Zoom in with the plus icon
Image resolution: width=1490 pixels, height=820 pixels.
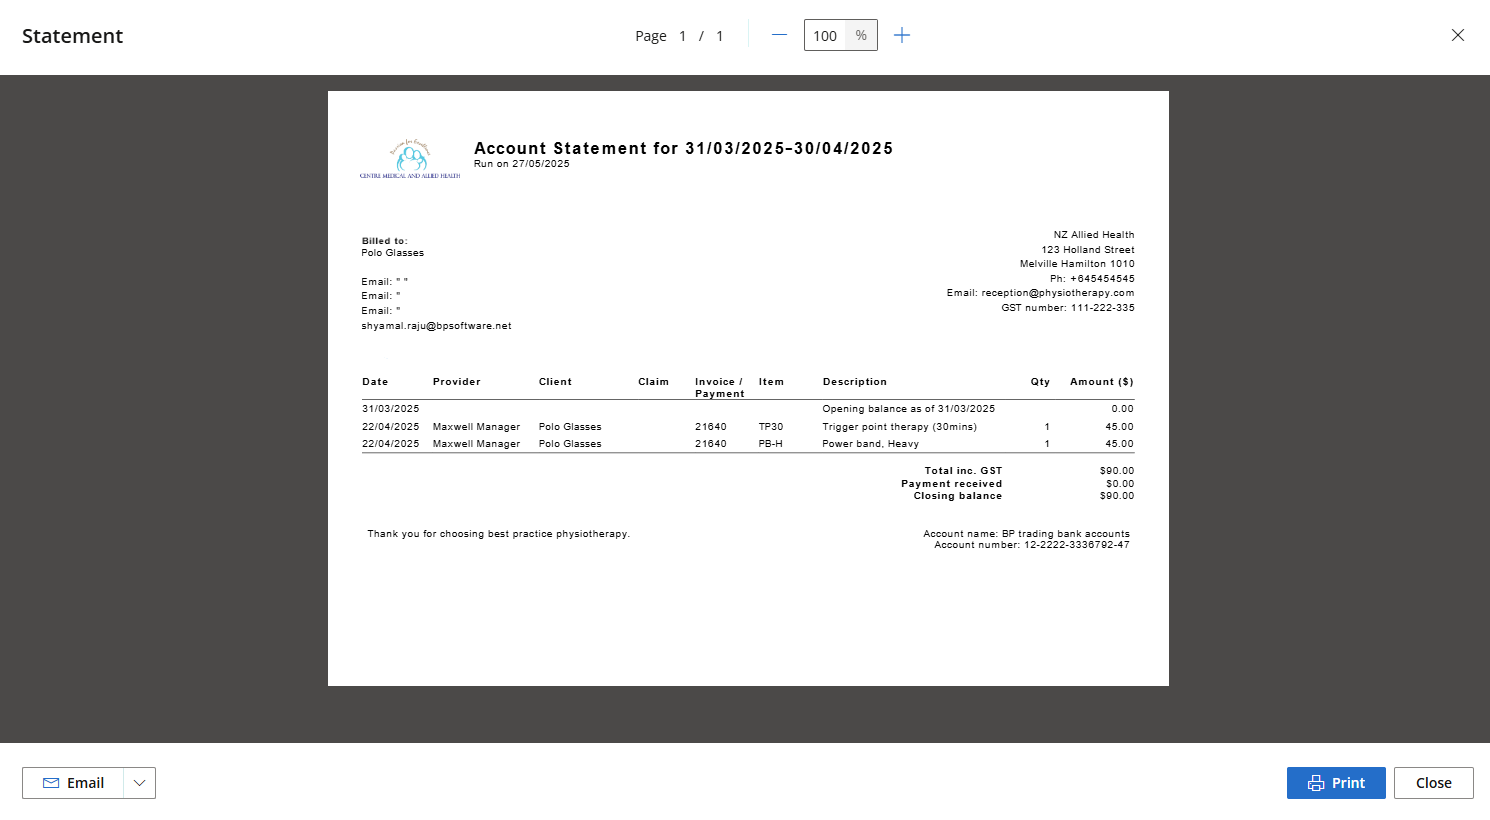click(x=902, y=35)
